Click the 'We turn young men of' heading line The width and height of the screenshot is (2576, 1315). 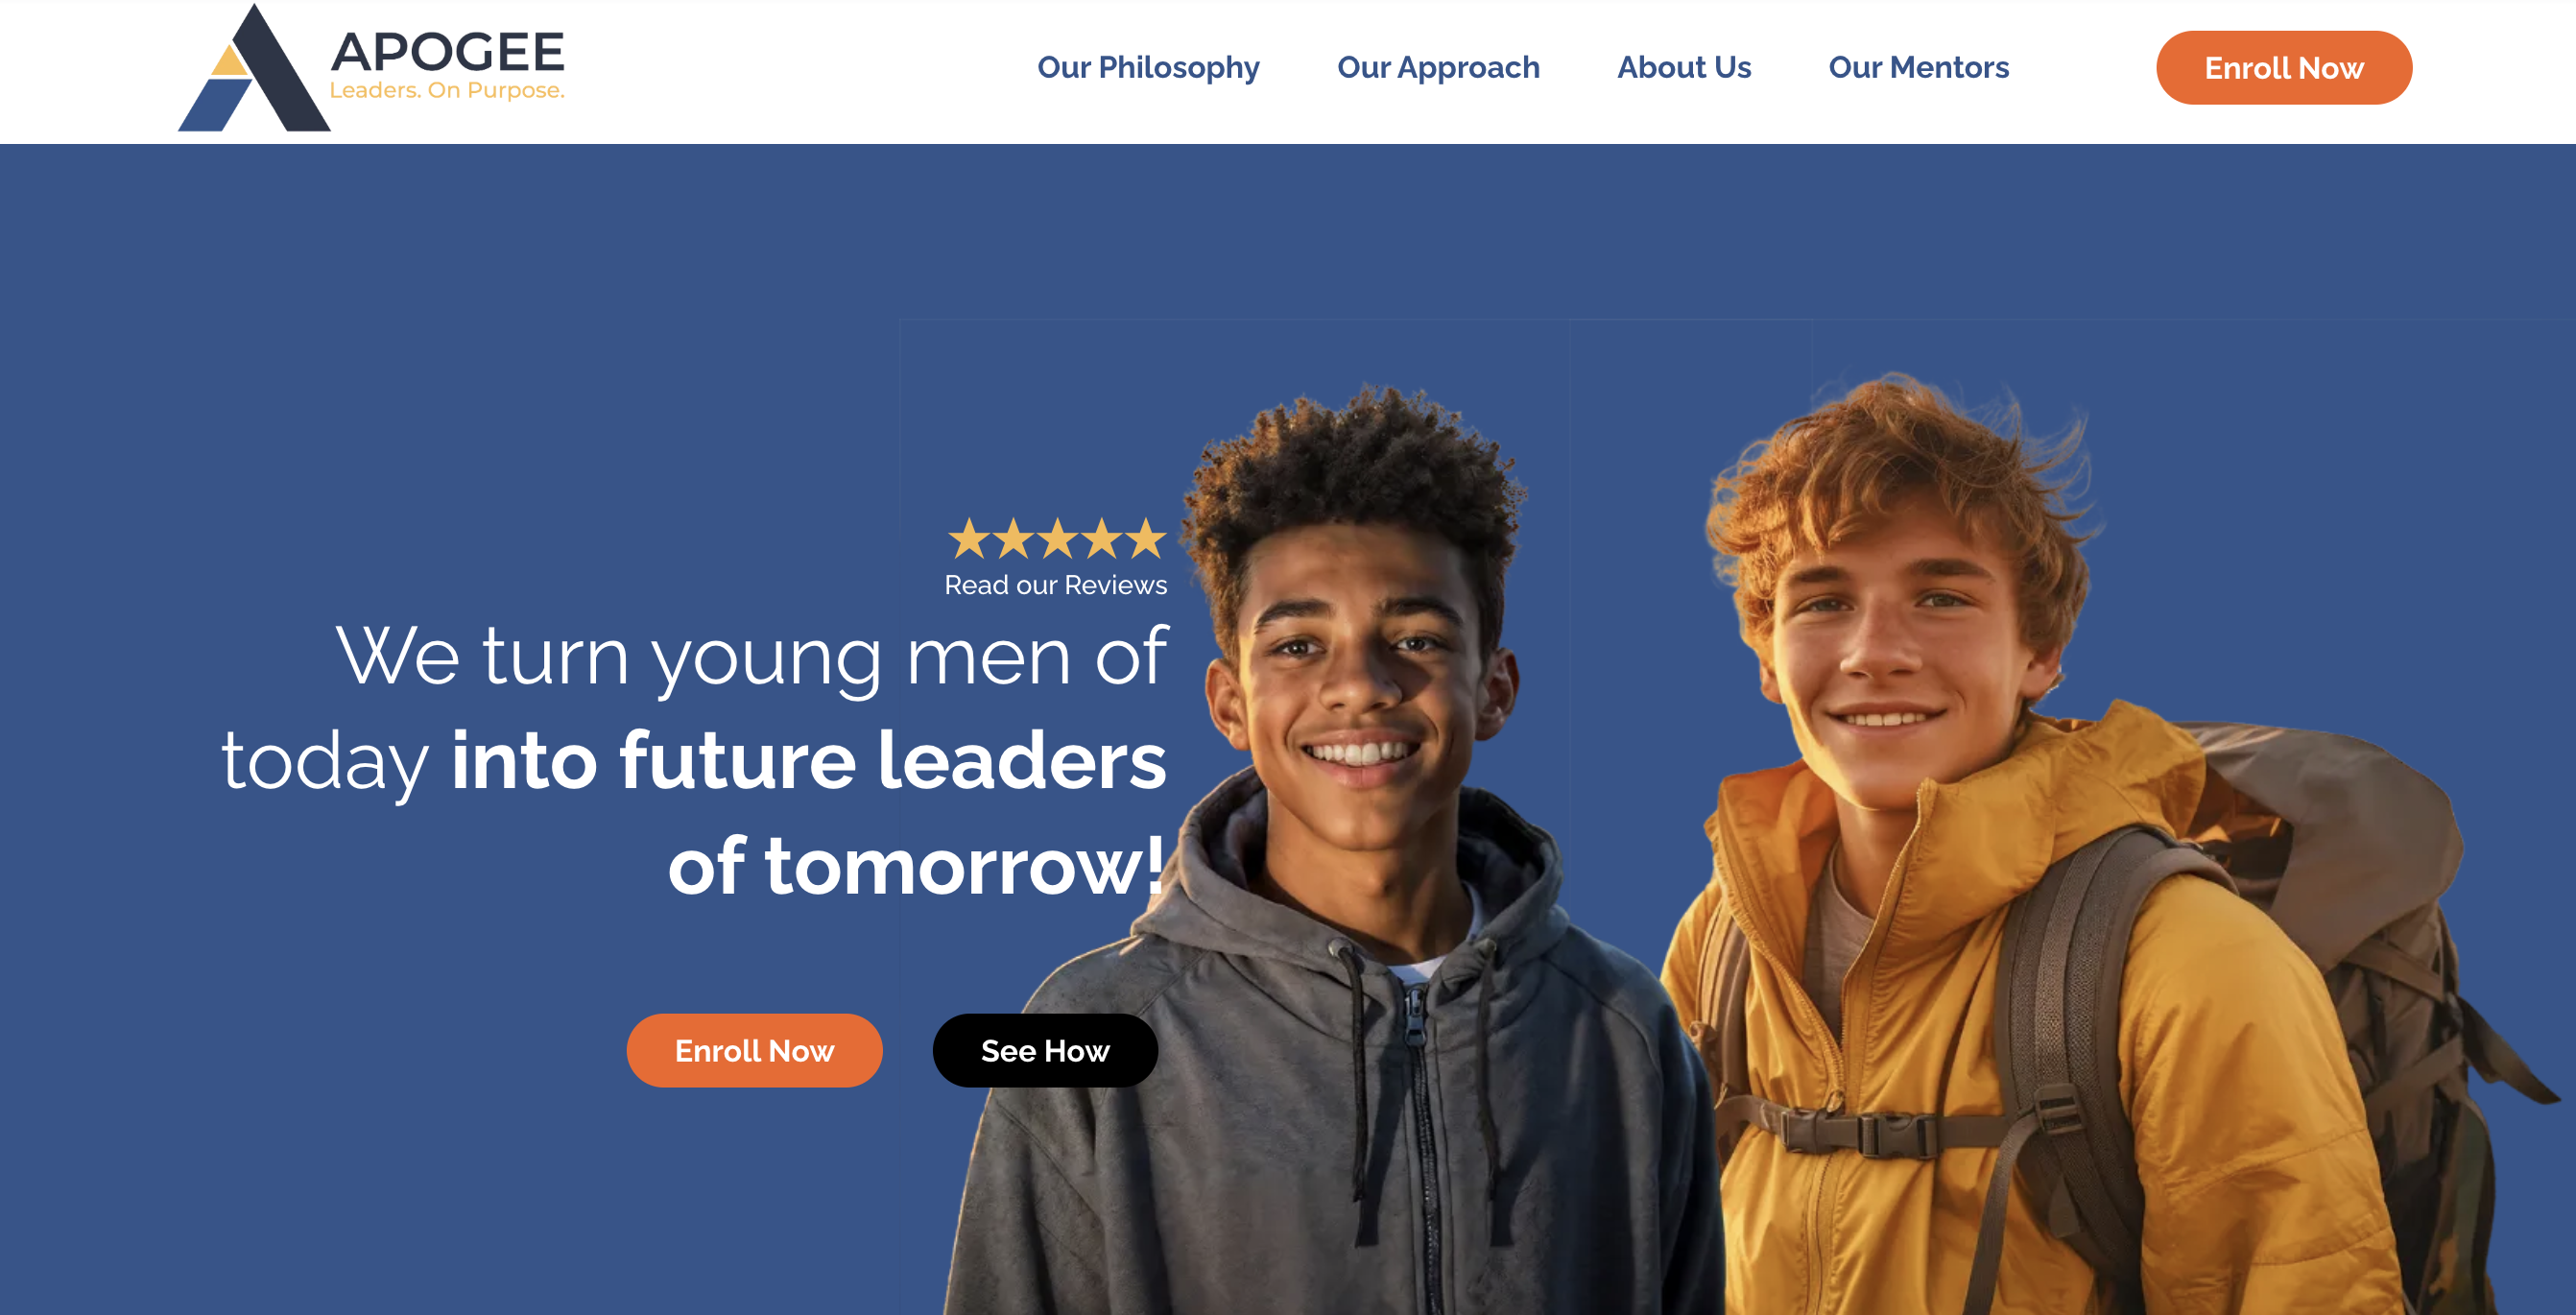(751, 657)
